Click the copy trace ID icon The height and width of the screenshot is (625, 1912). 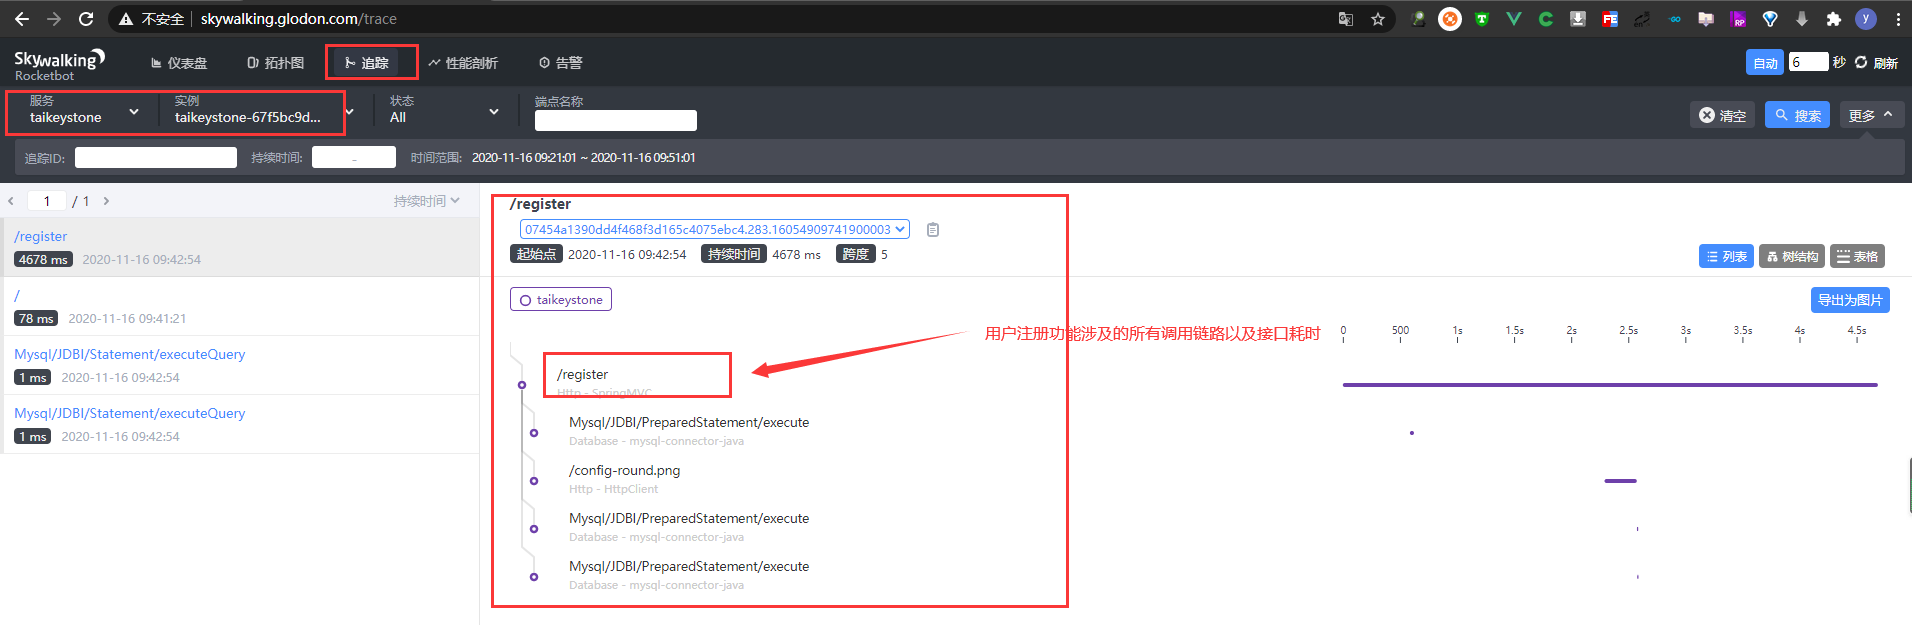932,230
